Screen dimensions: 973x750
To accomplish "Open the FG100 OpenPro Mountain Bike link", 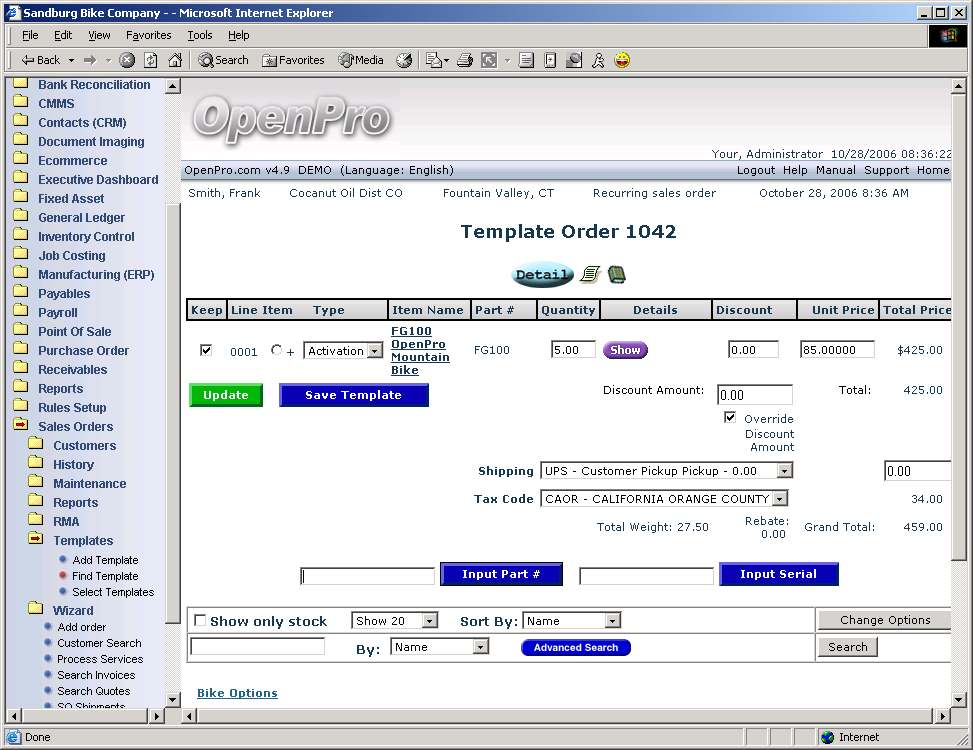I will [x=420, y=350].
